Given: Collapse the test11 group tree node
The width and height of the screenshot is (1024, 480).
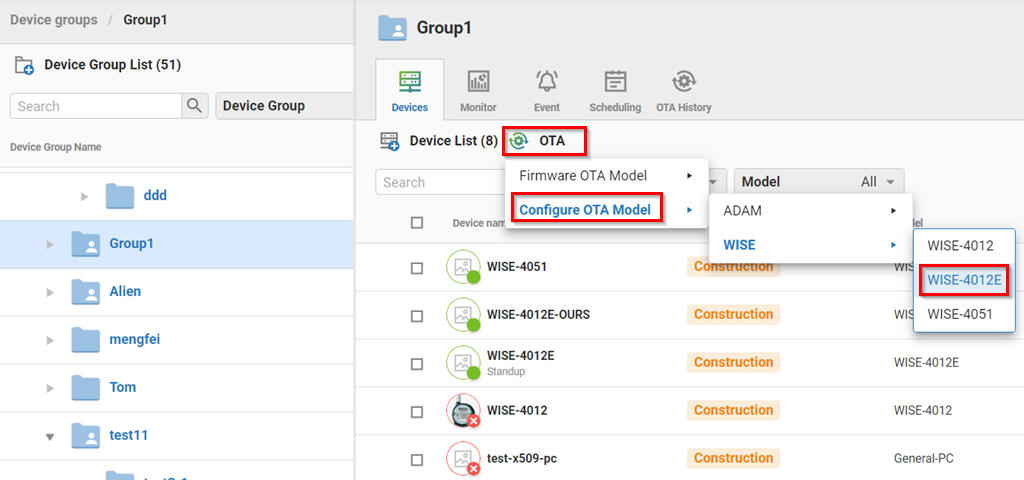Looking at the screenshot, I should [x=50, y=436].
